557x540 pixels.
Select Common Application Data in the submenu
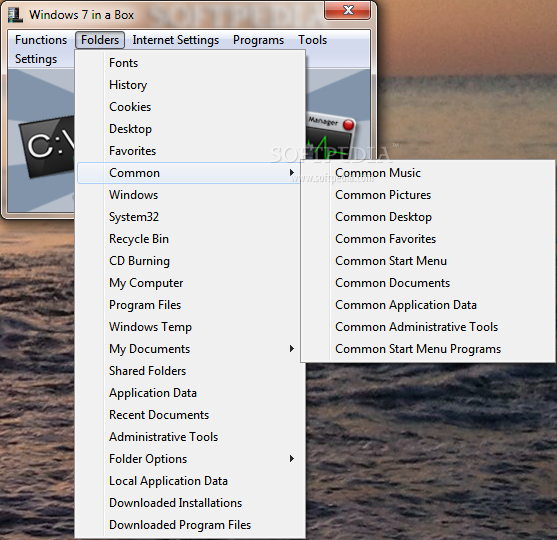click(428, 305)
